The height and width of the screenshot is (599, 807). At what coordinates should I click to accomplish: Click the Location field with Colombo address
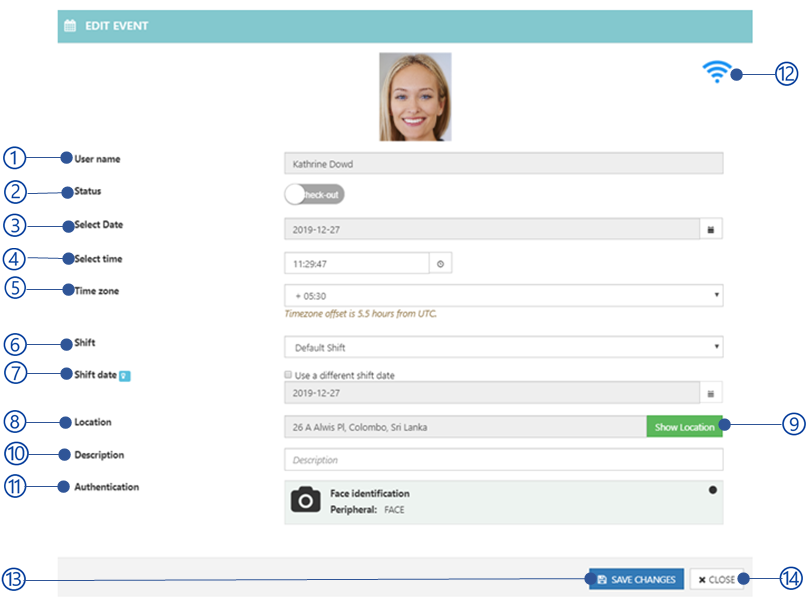pos(465,427)
